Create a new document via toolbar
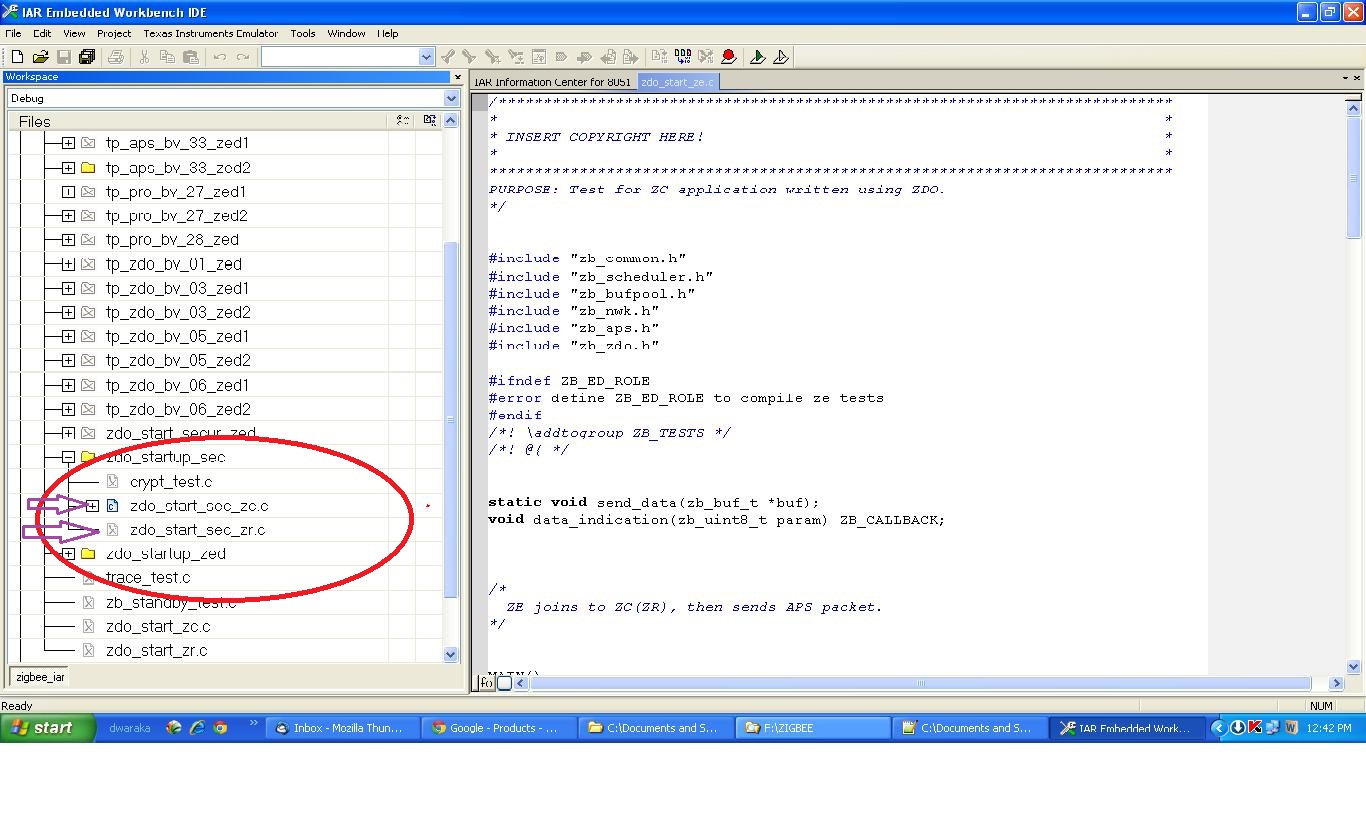 coord(17,57)
